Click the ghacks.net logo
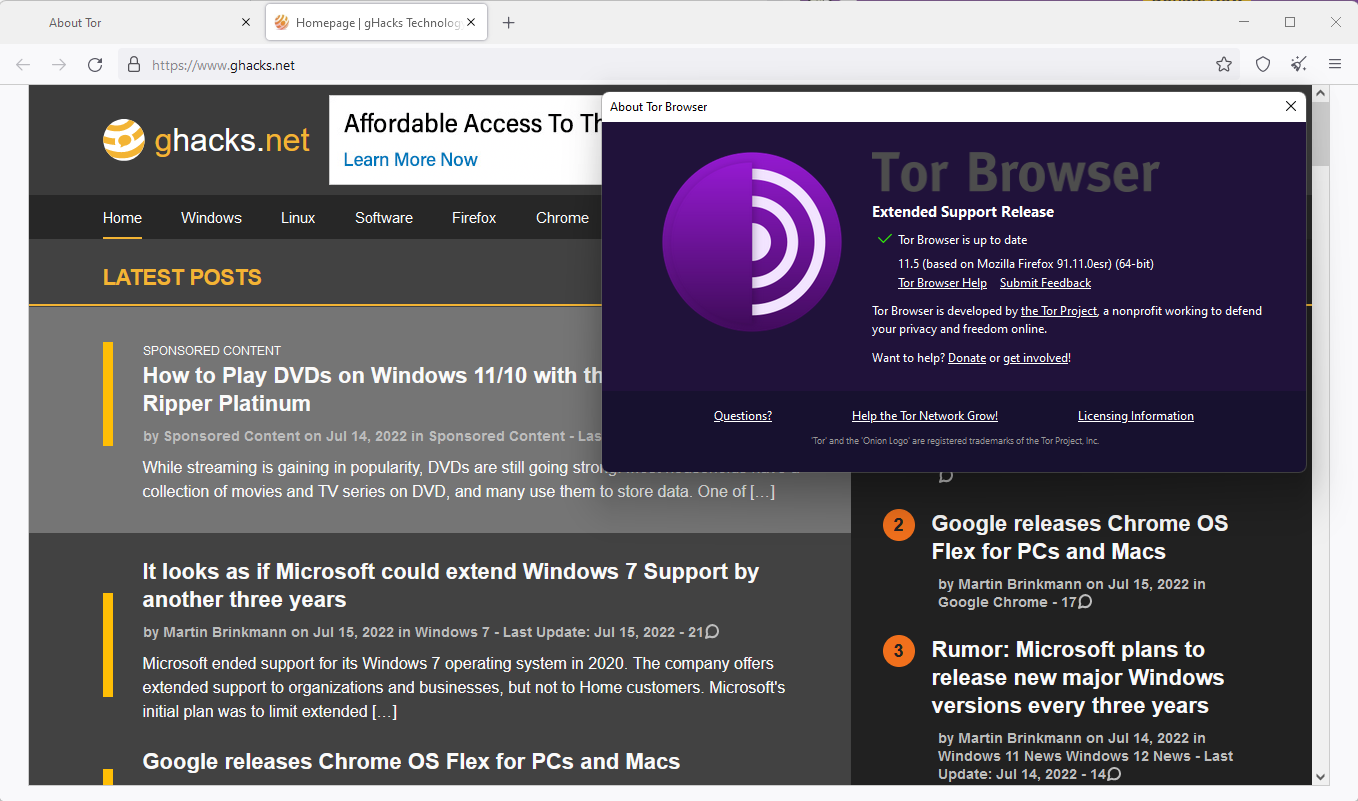The image size is (1358, 801). (207, 140)
